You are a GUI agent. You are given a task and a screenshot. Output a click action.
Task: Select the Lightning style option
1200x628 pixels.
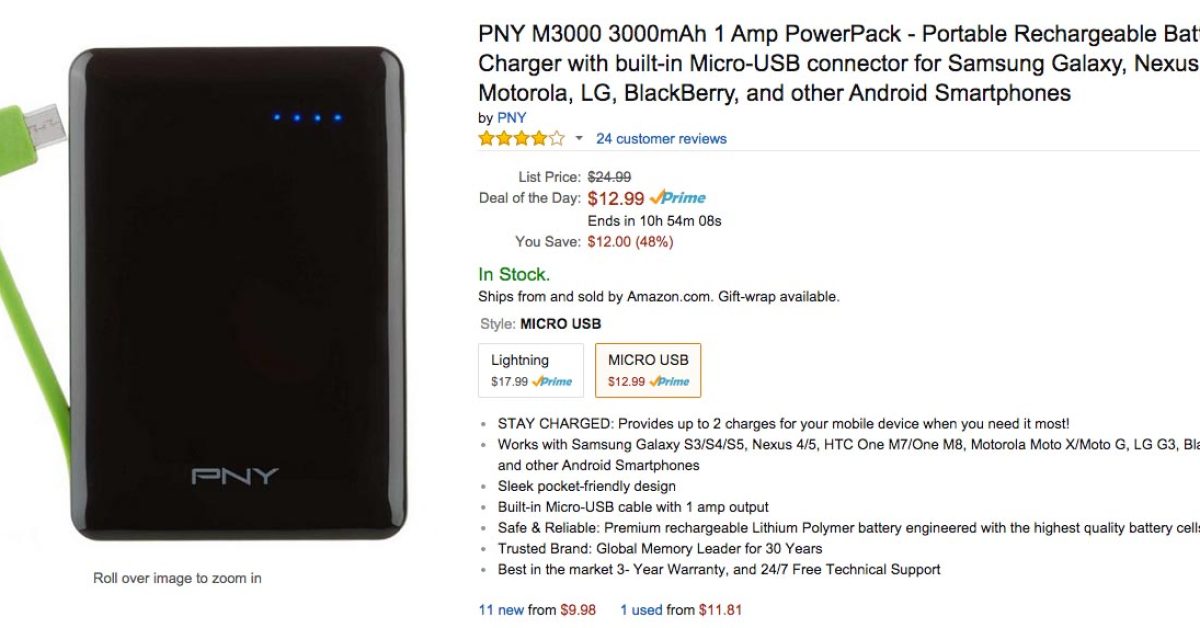coord(531,370)
